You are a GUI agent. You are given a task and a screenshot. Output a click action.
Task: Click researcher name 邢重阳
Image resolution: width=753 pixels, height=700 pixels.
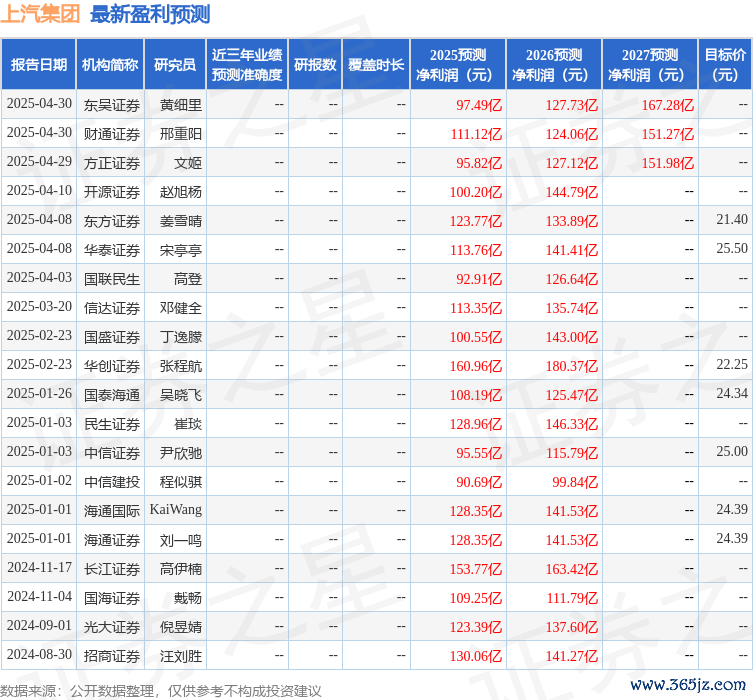click(181, 134)
